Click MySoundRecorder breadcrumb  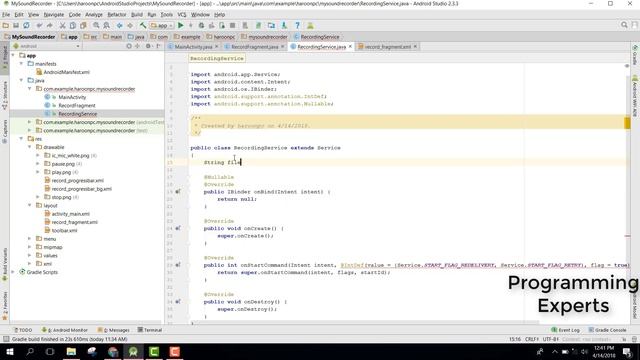coord(29,37)
